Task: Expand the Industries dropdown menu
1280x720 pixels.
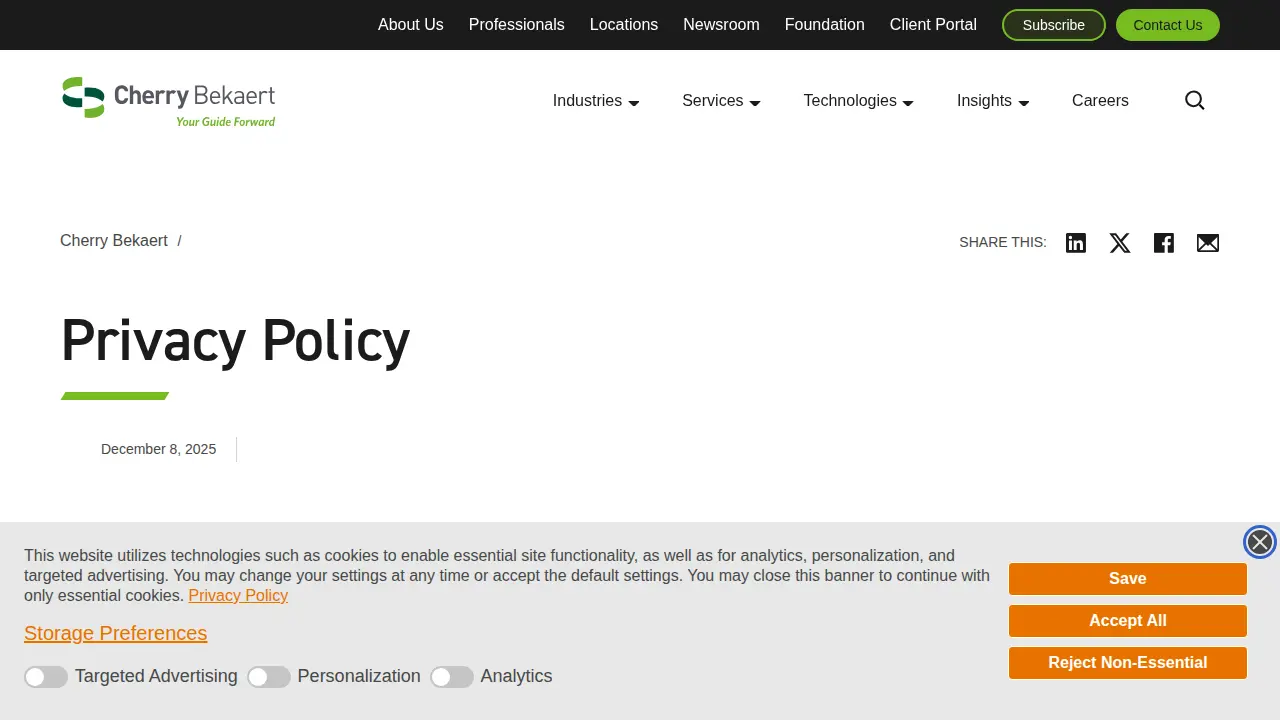Action: tap(596, 101)
